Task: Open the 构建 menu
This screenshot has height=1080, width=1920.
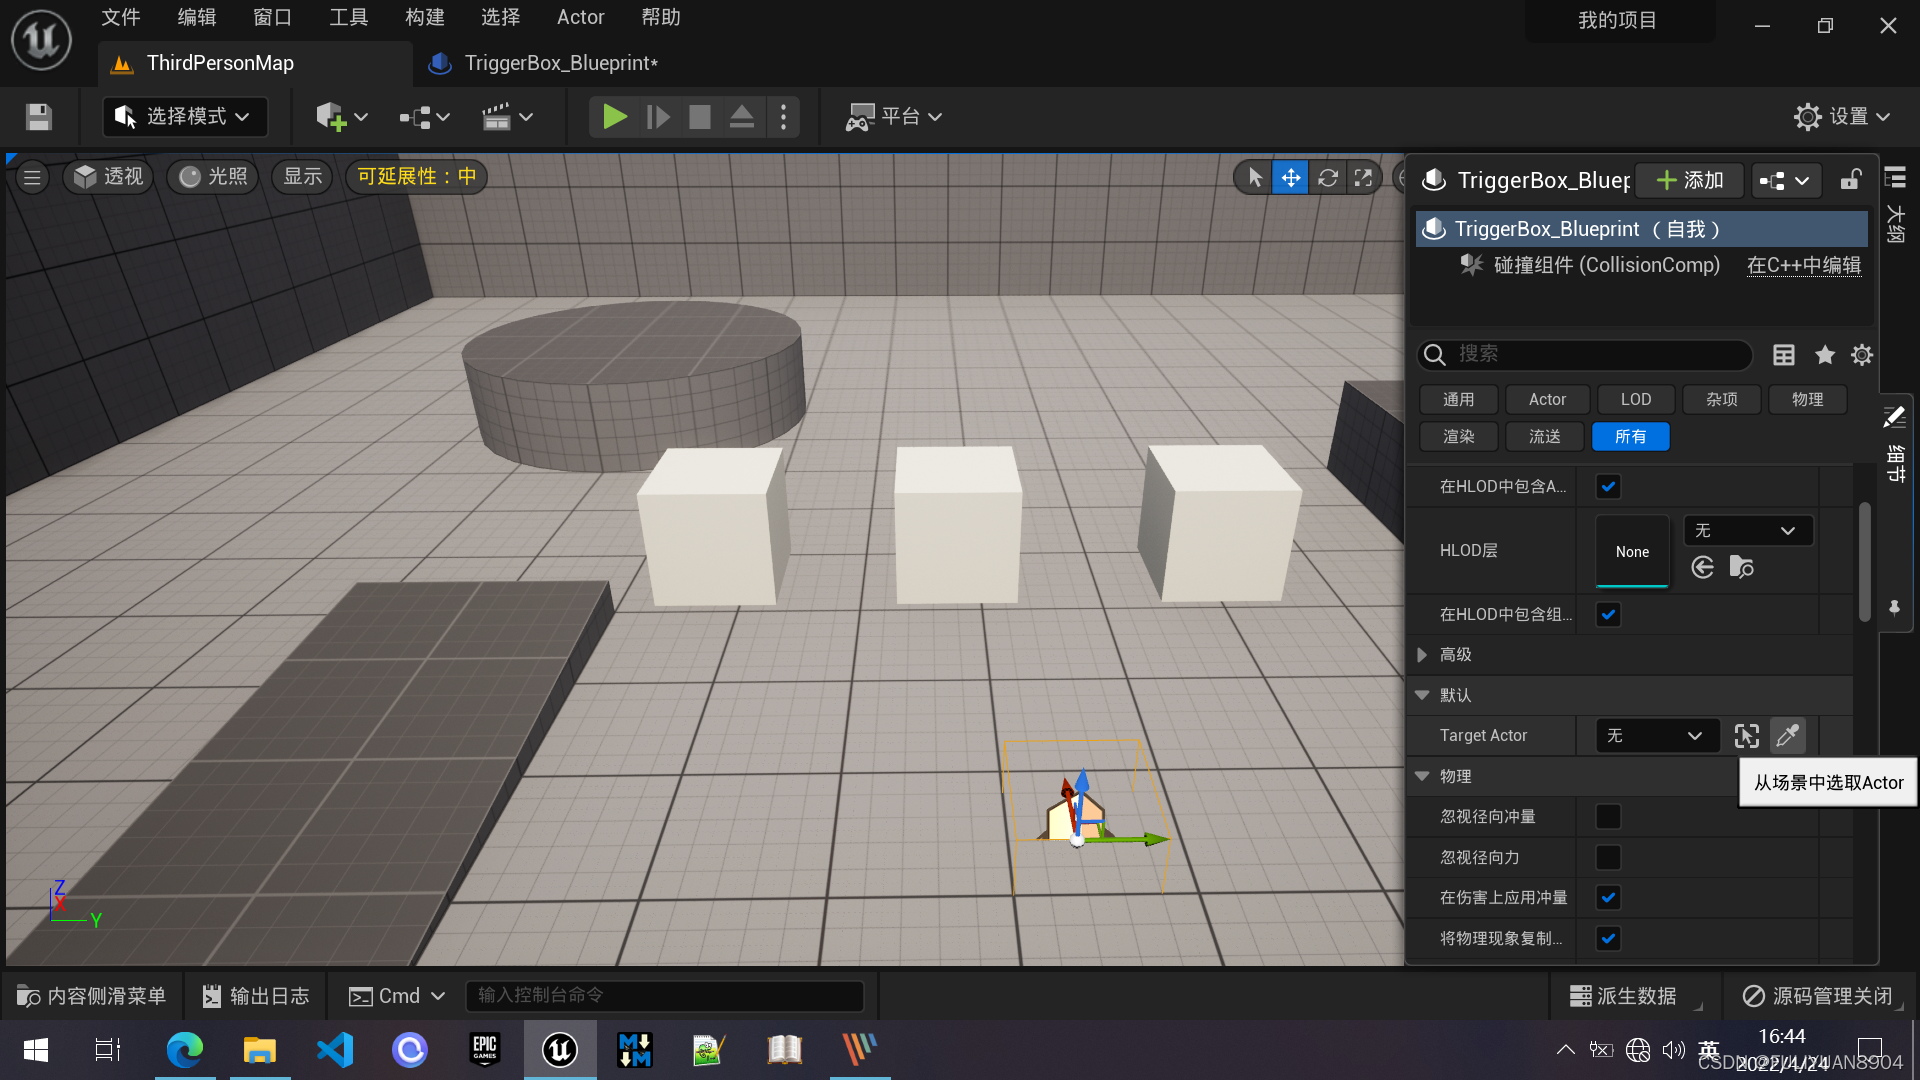Action: coord(424,17)
